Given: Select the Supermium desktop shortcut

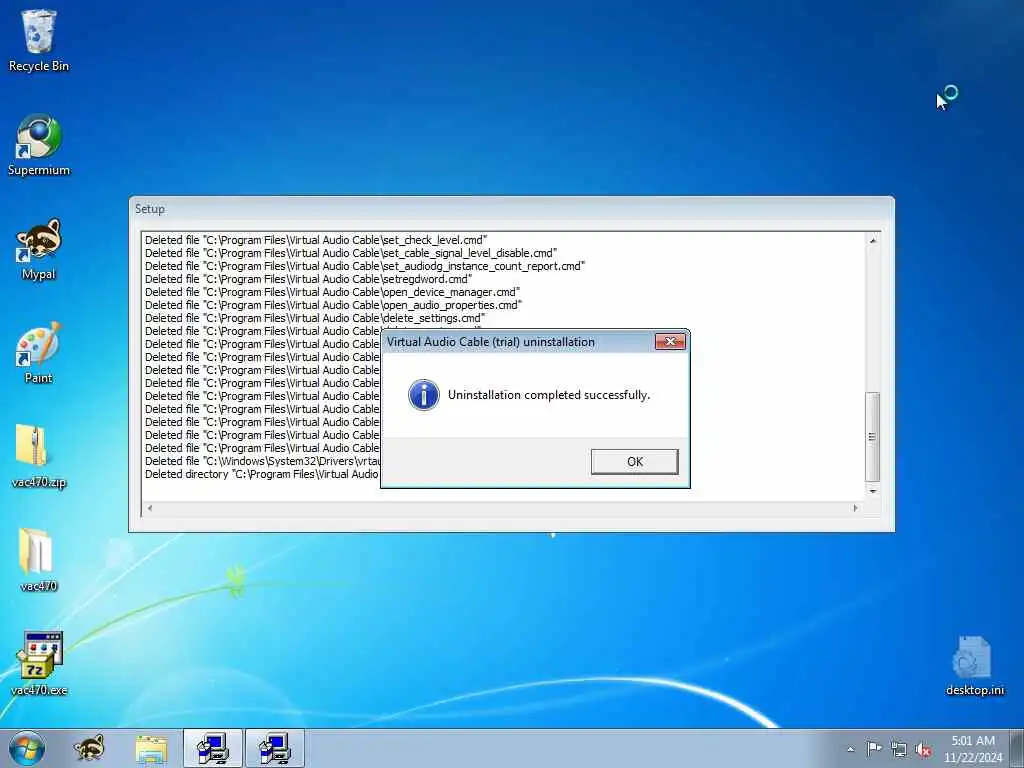Looking at the screenshot, I should click(x=39, y=145).
